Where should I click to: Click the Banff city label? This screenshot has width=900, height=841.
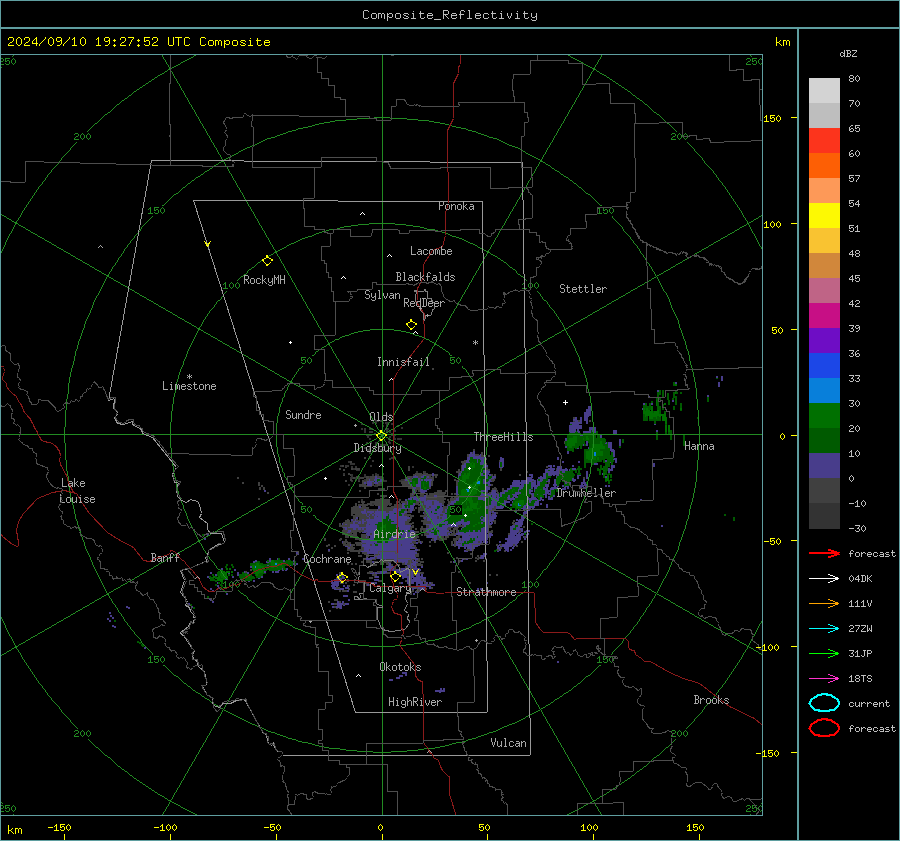click(x=165, y=557)
